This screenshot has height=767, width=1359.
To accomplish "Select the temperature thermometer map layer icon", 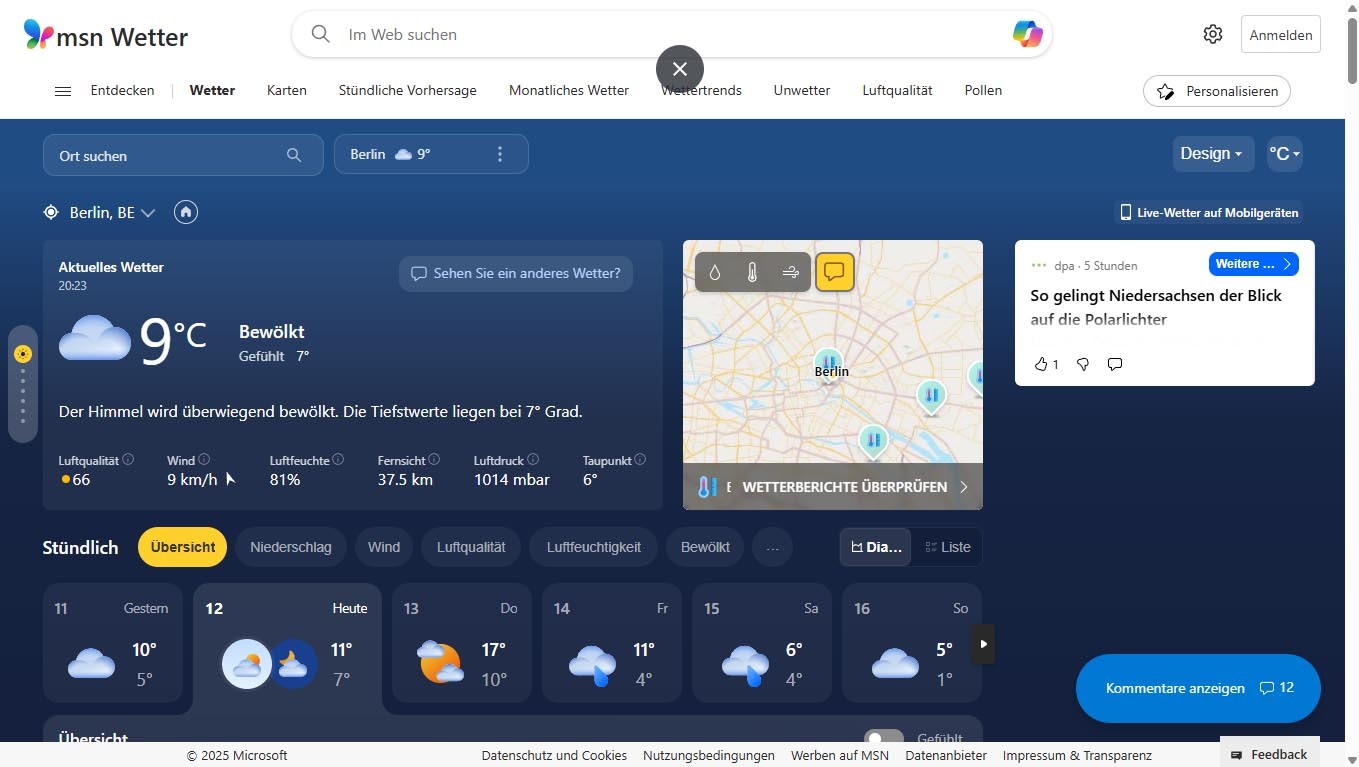I will pyautogui.click(x=753, y=272).
